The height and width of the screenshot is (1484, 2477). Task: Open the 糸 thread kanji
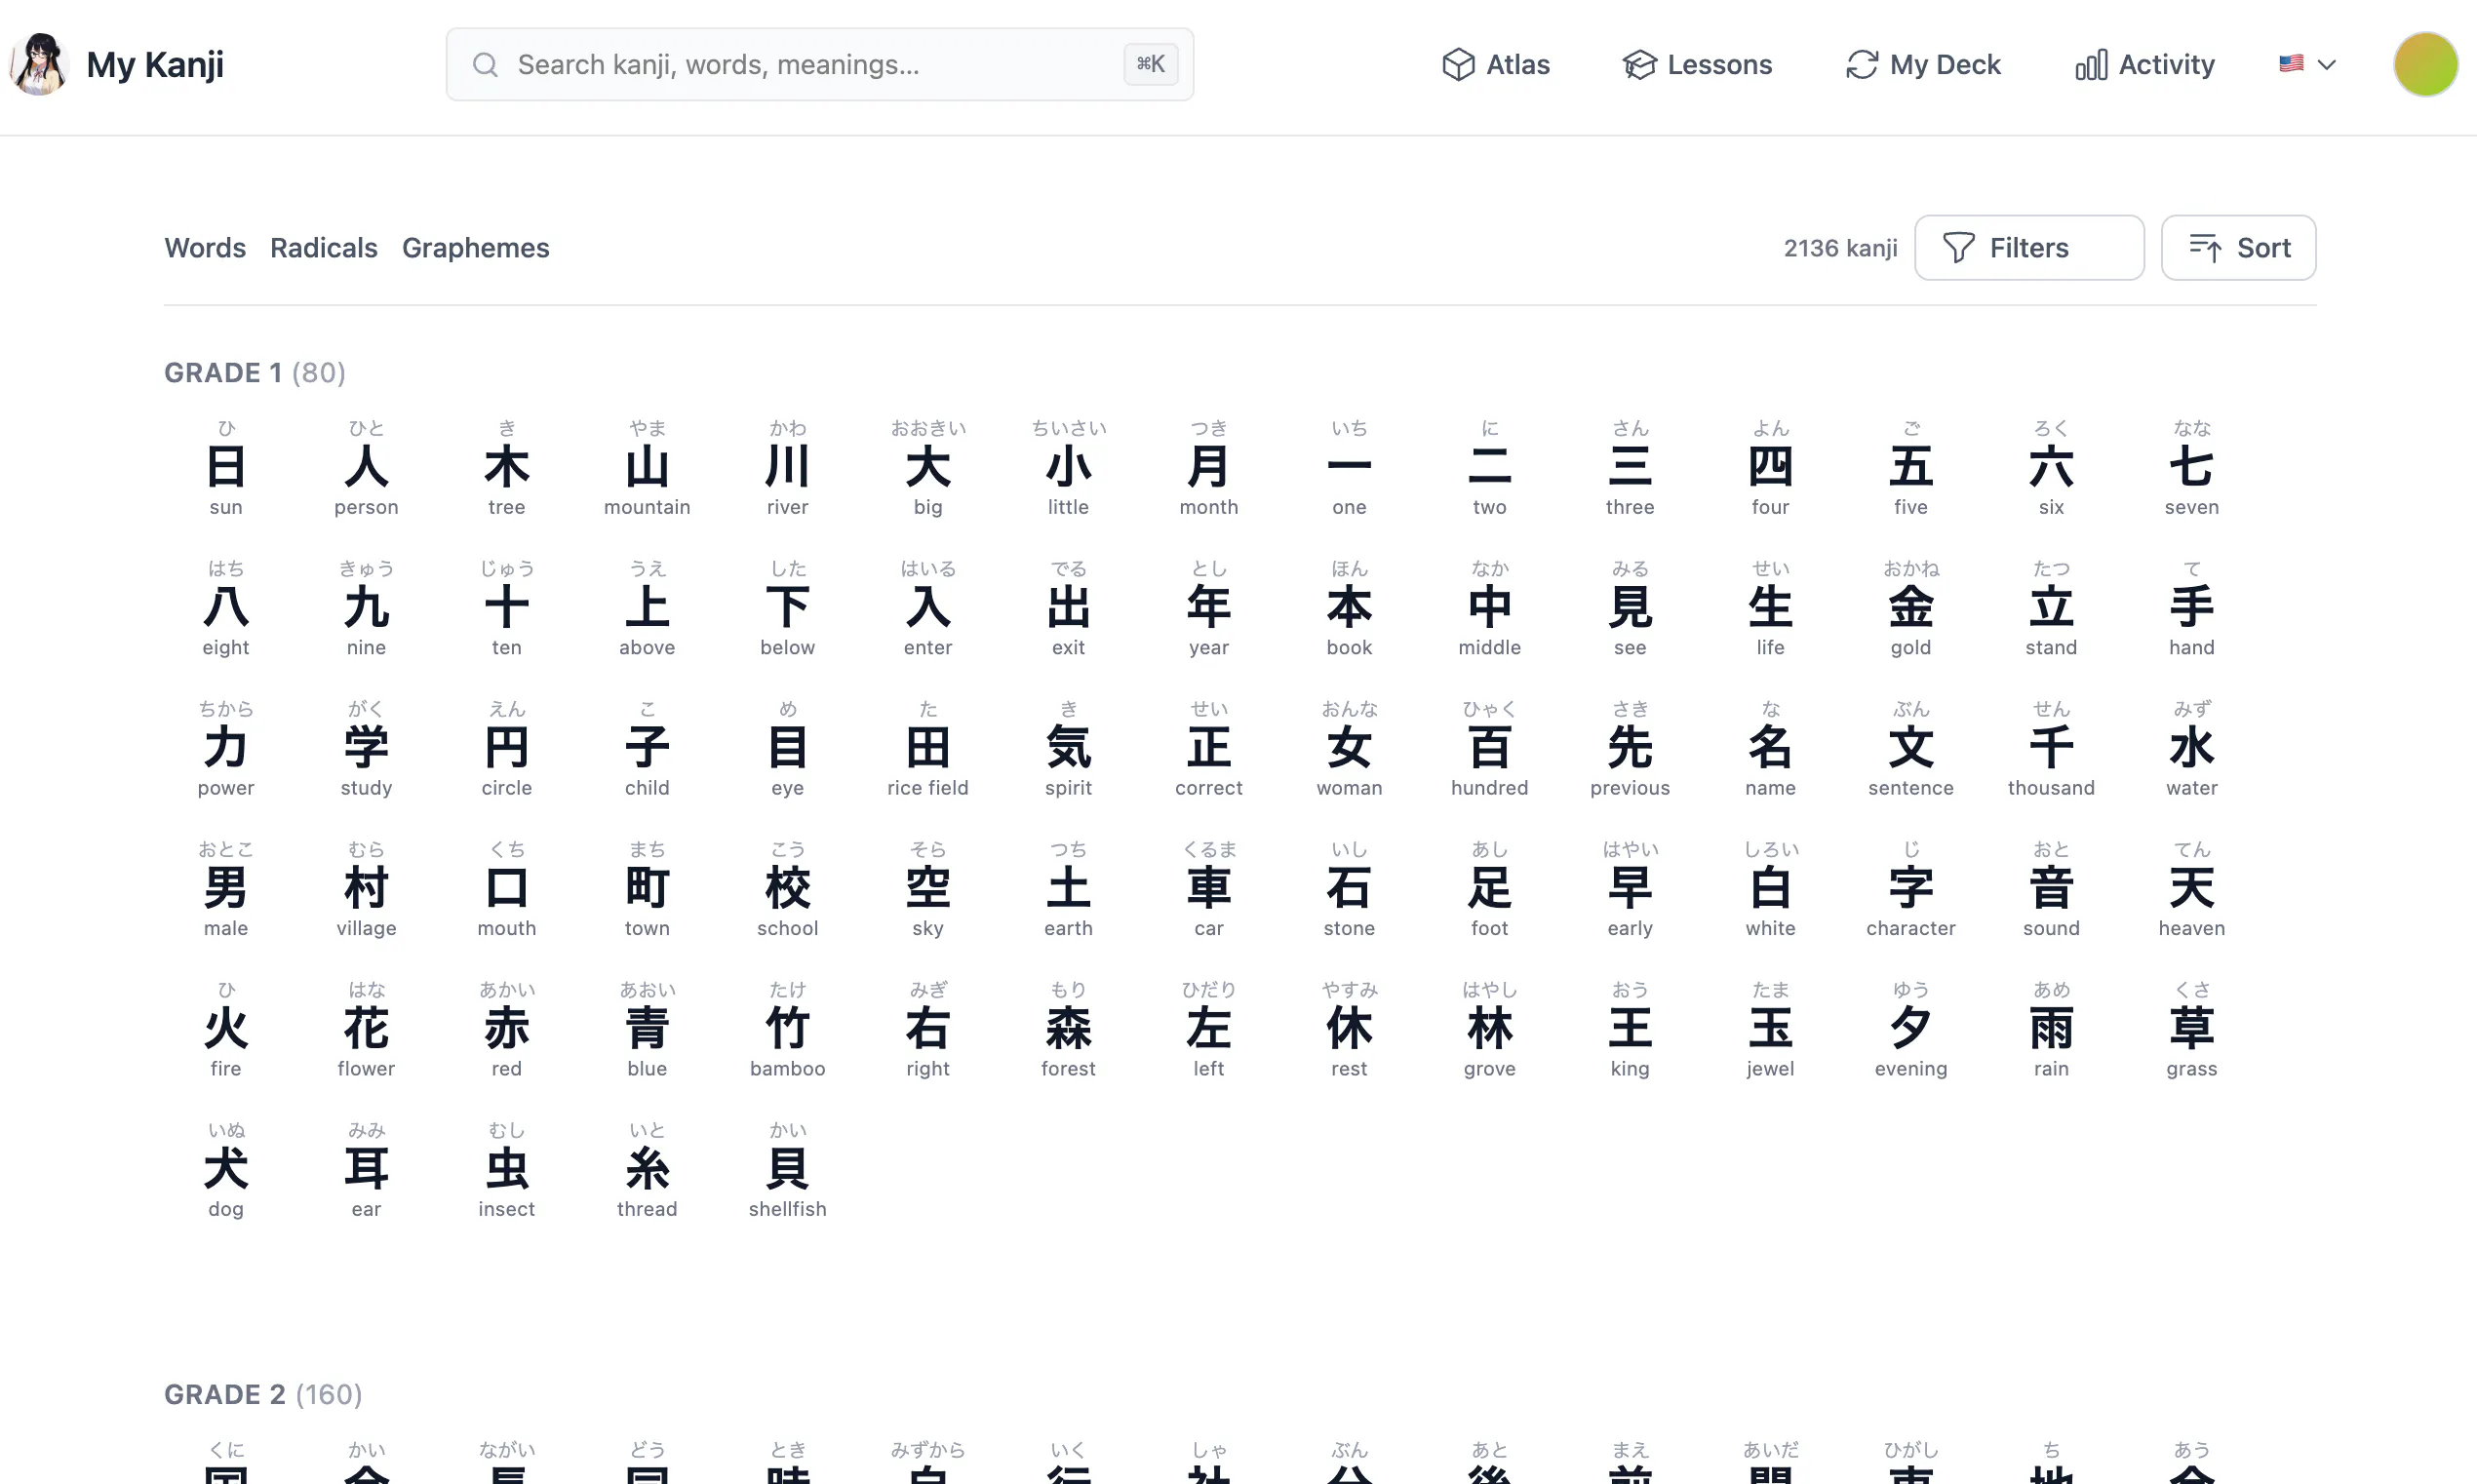pyautogui.click(x=647, y=1169)
